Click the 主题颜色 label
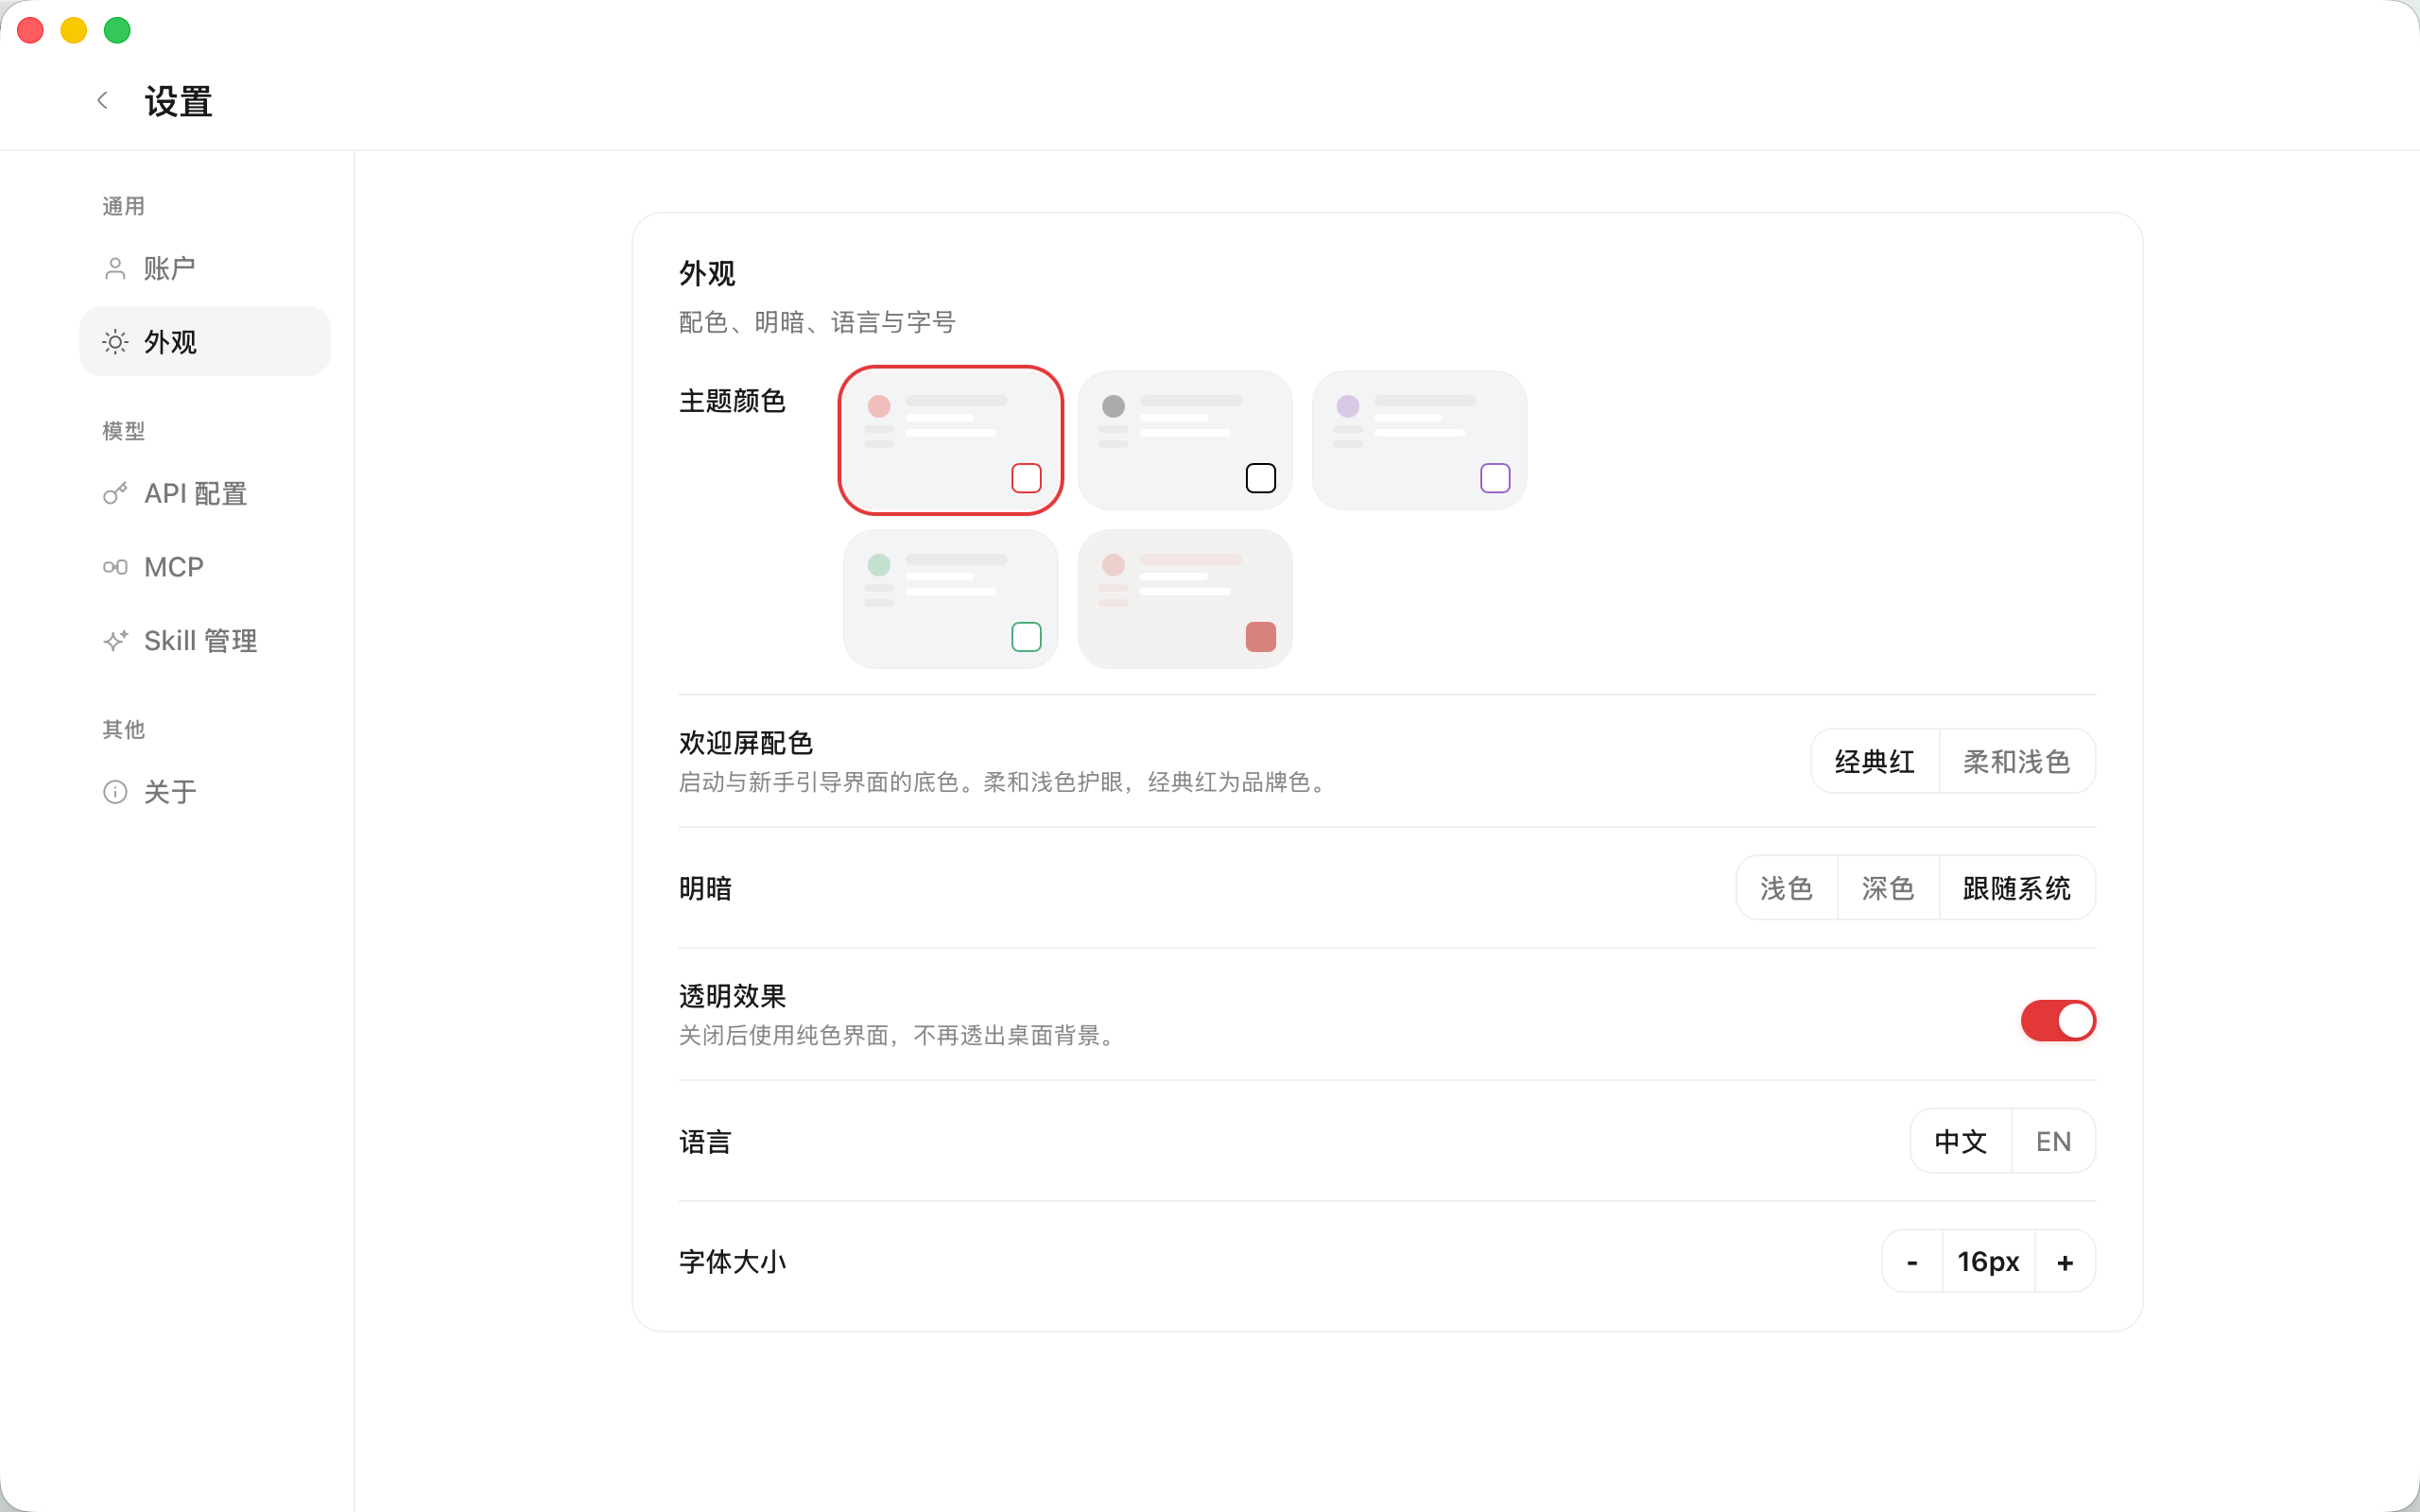This screenshot has width=2420, height=1512. [732, 401]
